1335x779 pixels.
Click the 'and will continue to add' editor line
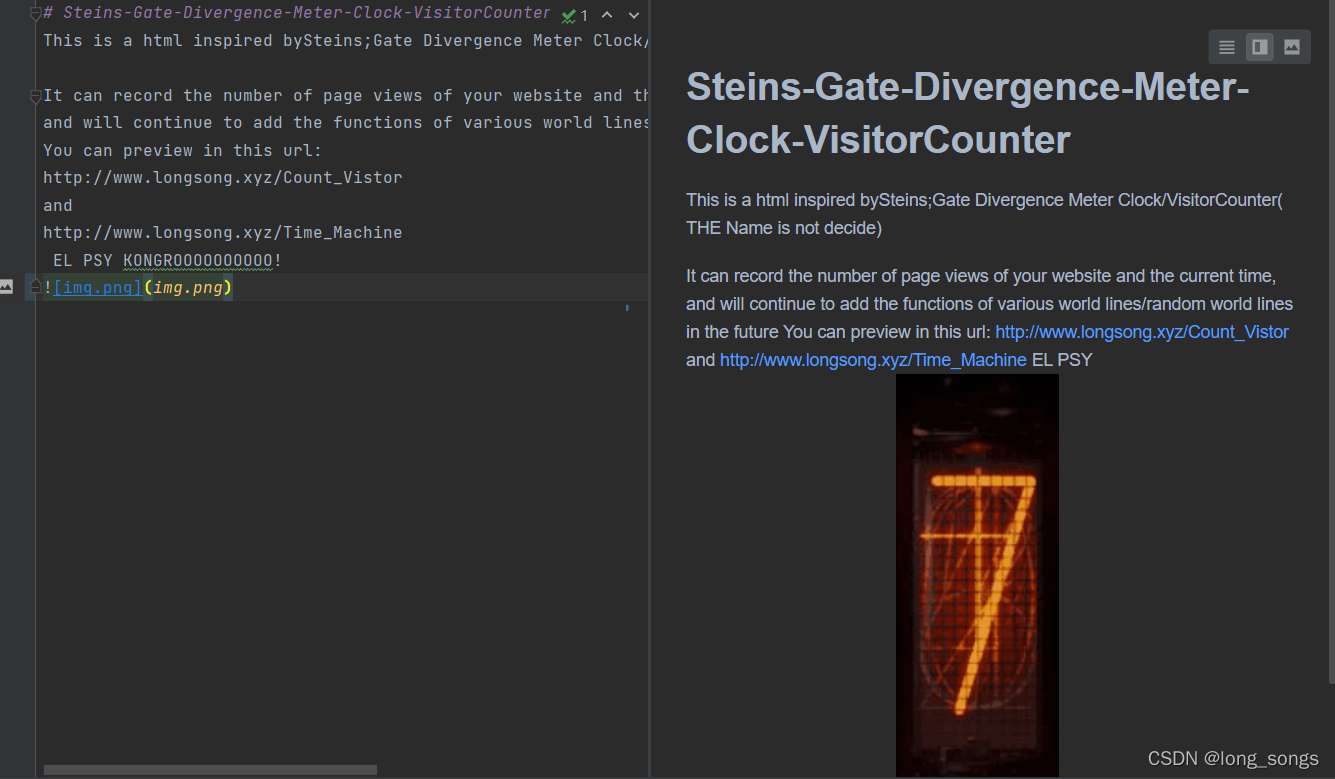point(346,123)
